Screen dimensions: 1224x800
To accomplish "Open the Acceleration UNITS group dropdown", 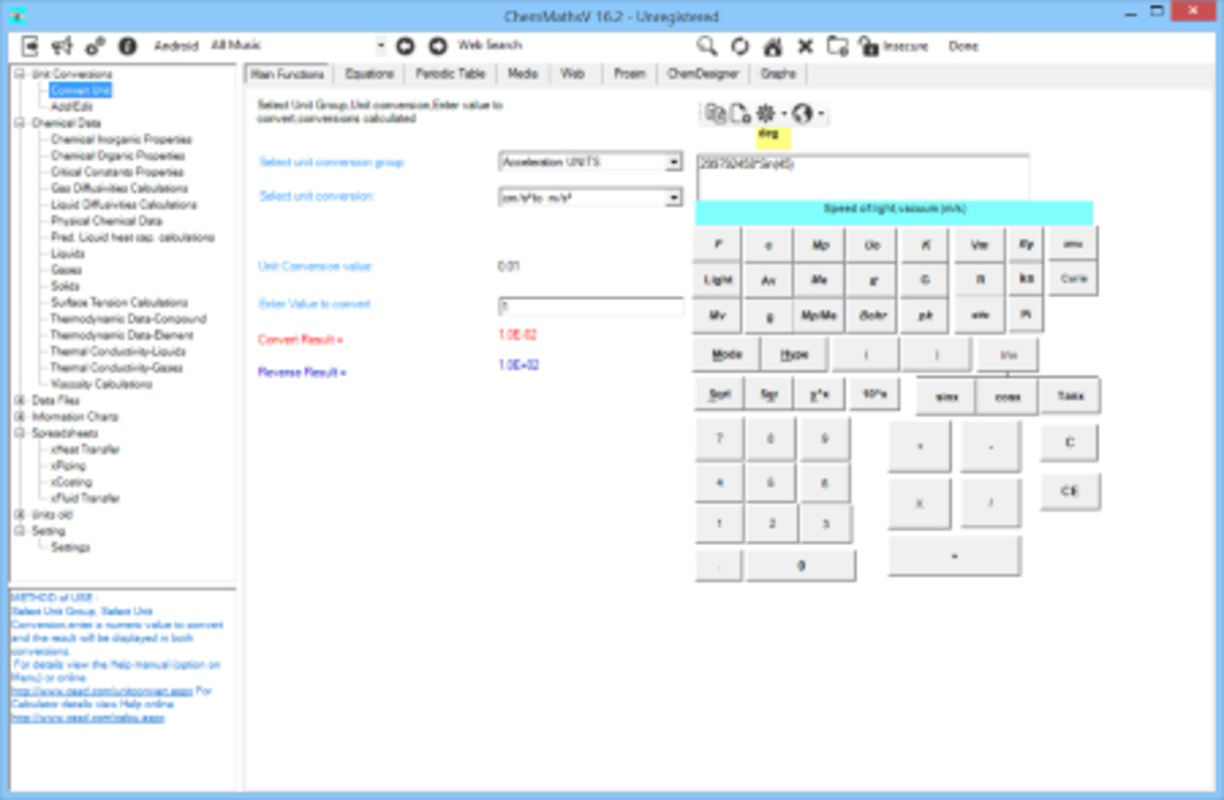I will click(674, 161).
